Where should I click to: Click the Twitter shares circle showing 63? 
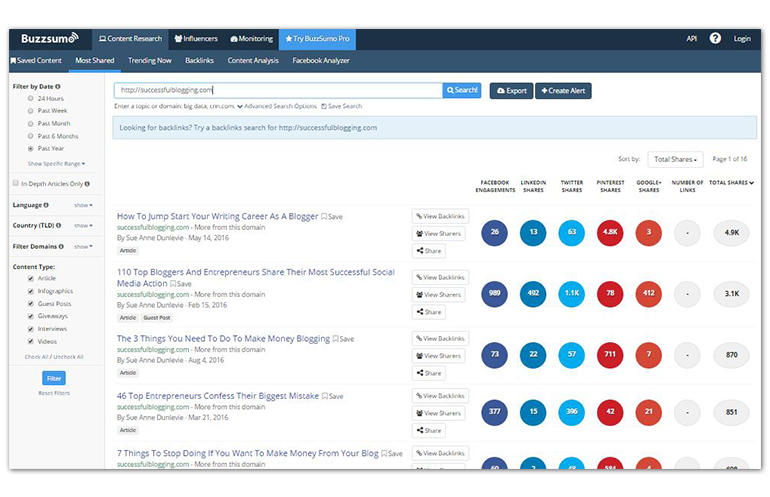[x=572, y=232]
